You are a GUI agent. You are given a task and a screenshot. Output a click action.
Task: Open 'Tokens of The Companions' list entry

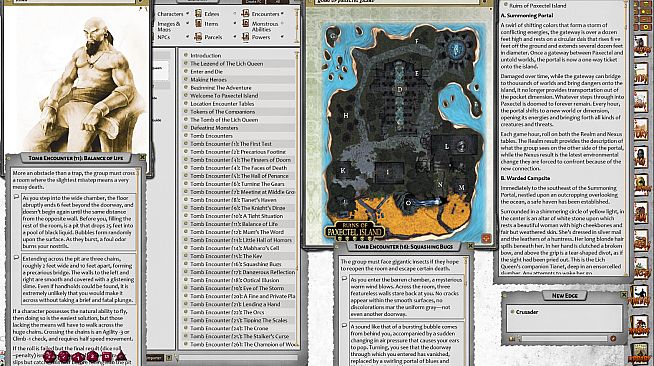240,111
